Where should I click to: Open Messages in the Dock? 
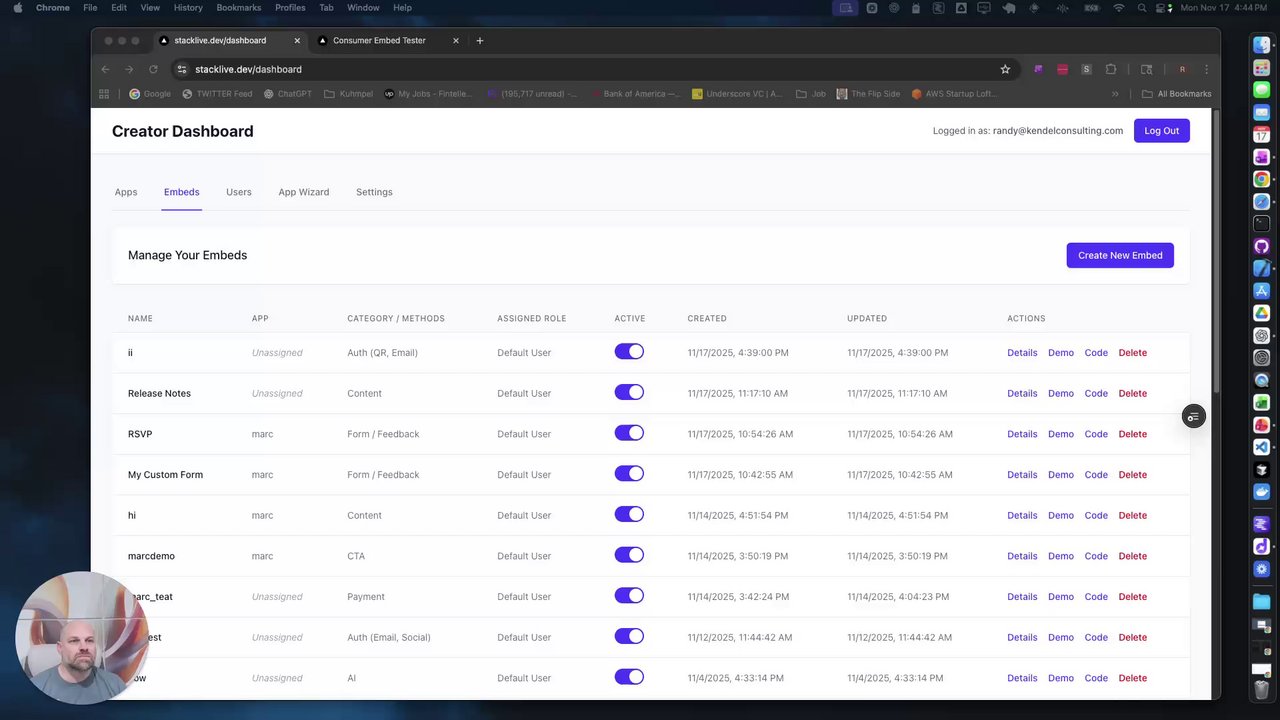(1262, 90)
